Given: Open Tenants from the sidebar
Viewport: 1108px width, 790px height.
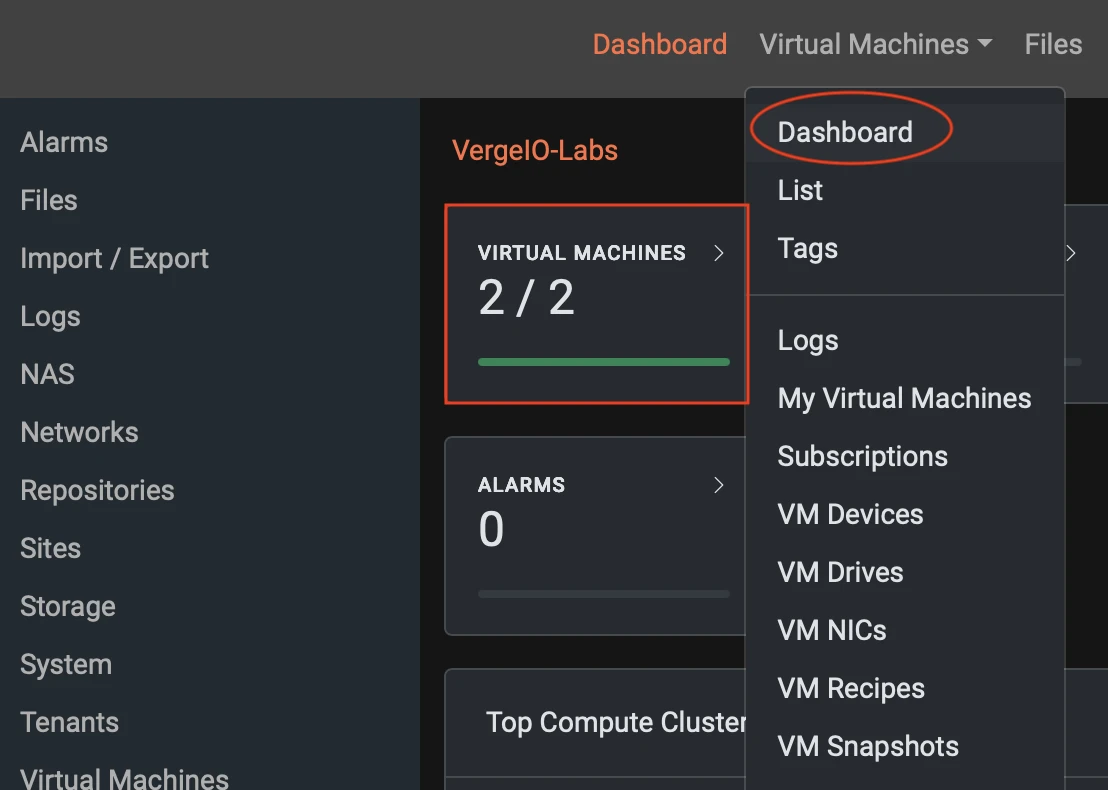Looking at the screenshot, I should tap(69, 722).
